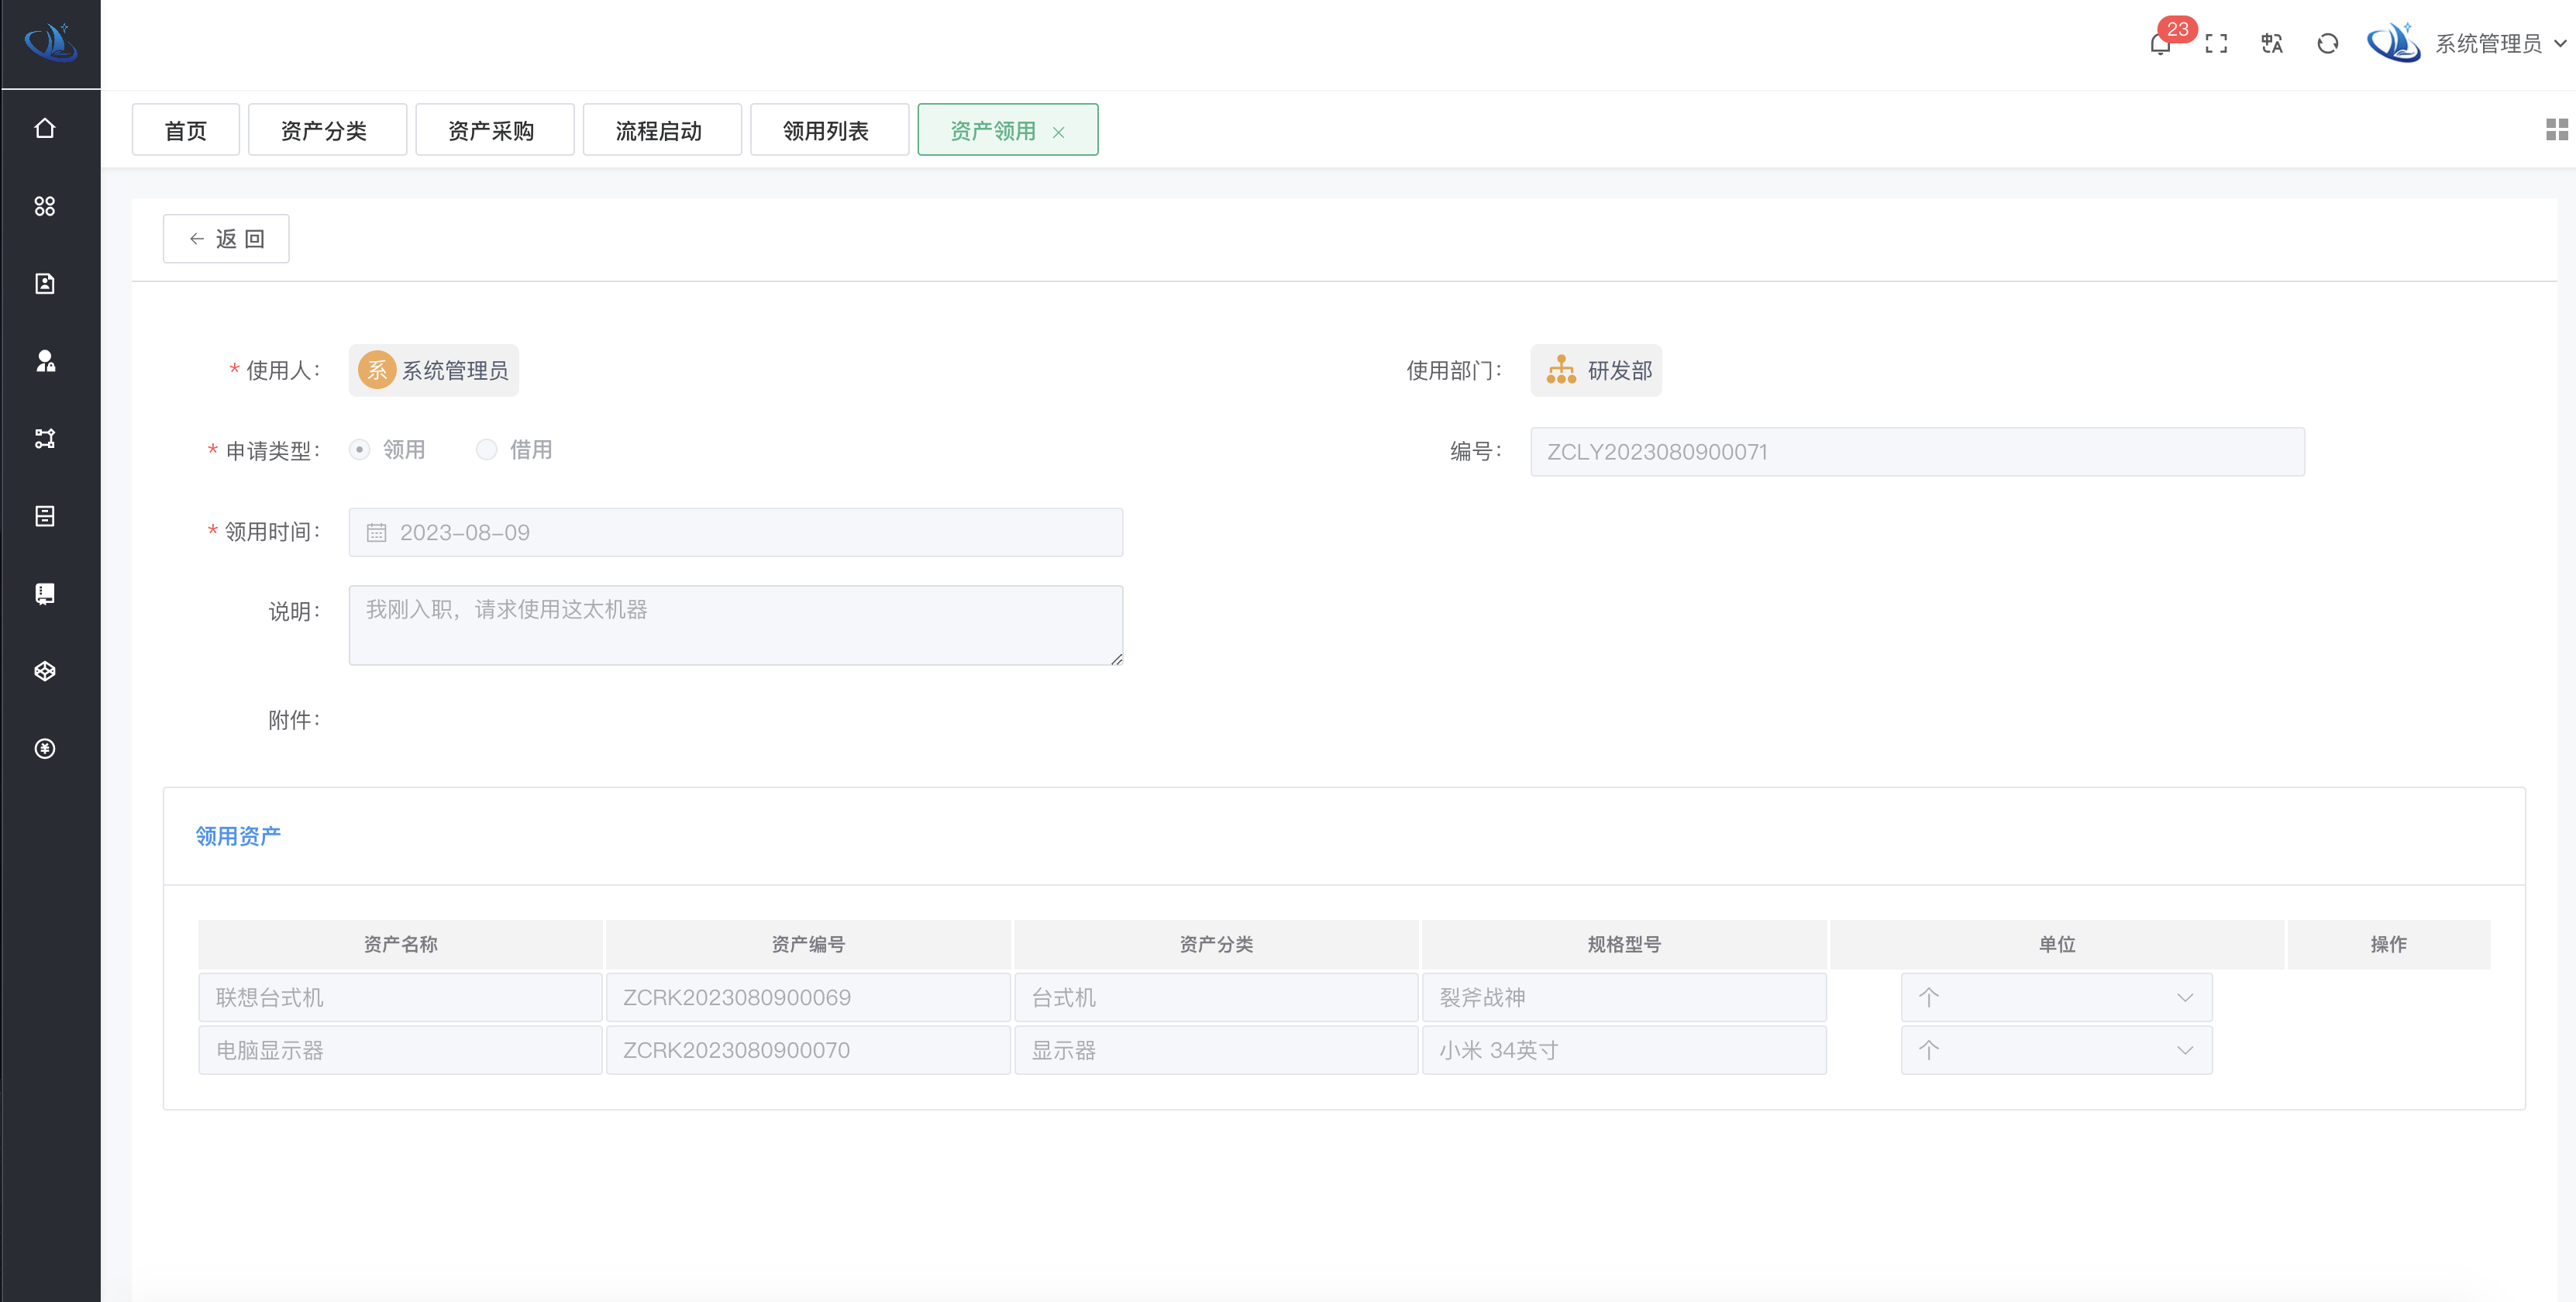The height and width of the screenshot is (1302, 2576).
Task: Open the workflow nodes icon in sidebar
Action: tap(45, 438)
